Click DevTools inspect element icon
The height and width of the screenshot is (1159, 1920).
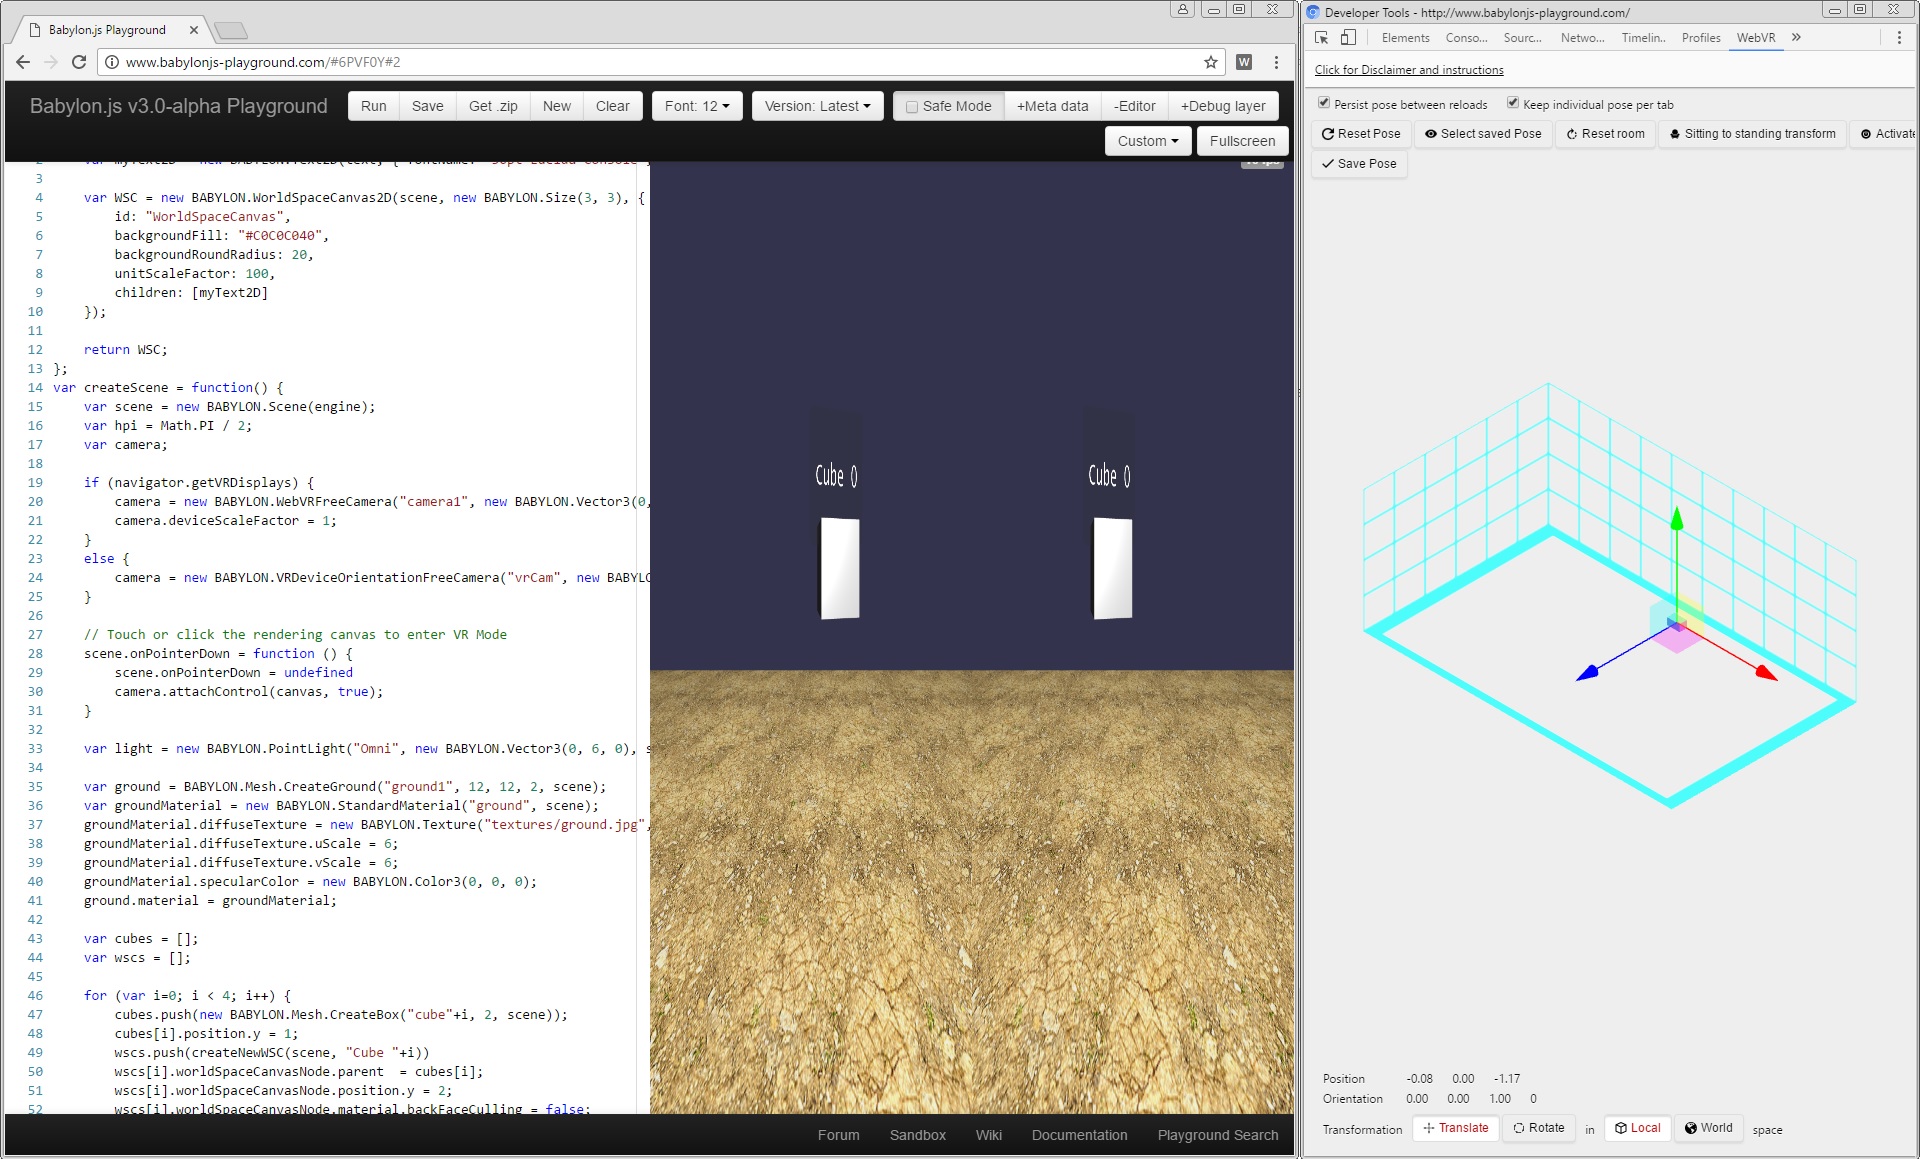tap(1322, 38)
